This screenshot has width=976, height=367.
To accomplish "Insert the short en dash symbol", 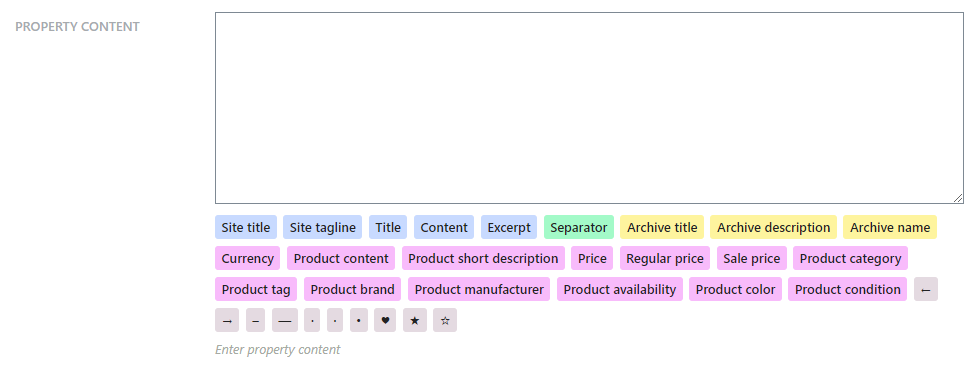I will (256, 320).
